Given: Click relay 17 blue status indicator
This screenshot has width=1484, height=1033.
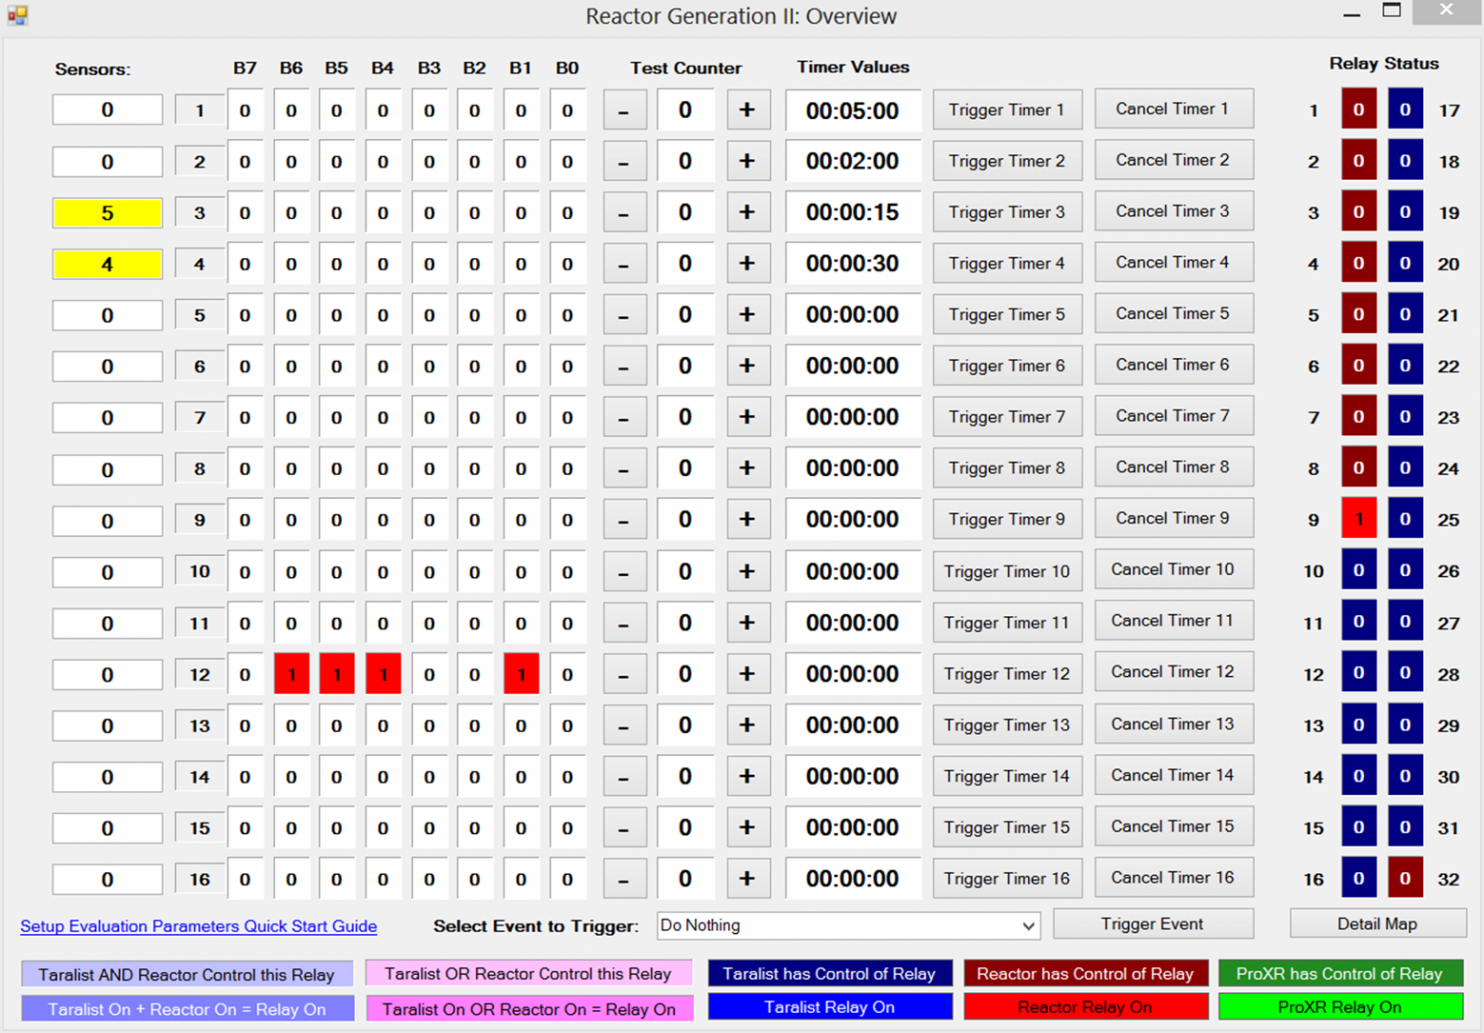Looking at the screenshot, I should [x=1405, y=110].
